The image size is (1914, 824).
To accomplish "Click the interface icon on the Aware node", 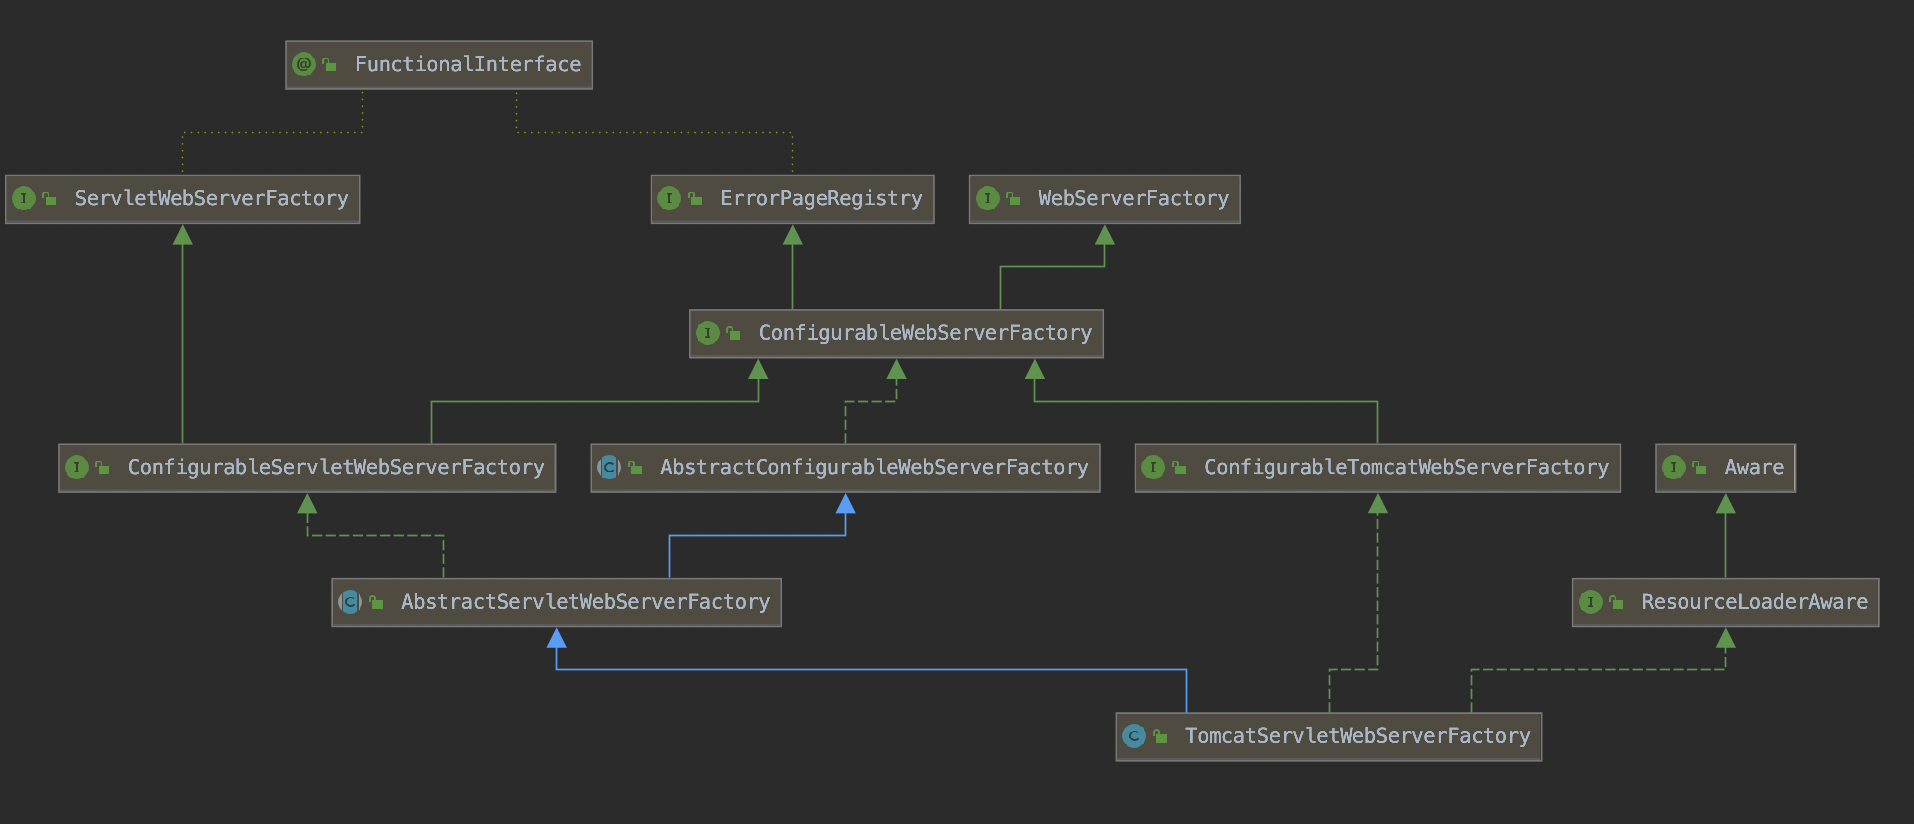I will (1673, 467).
